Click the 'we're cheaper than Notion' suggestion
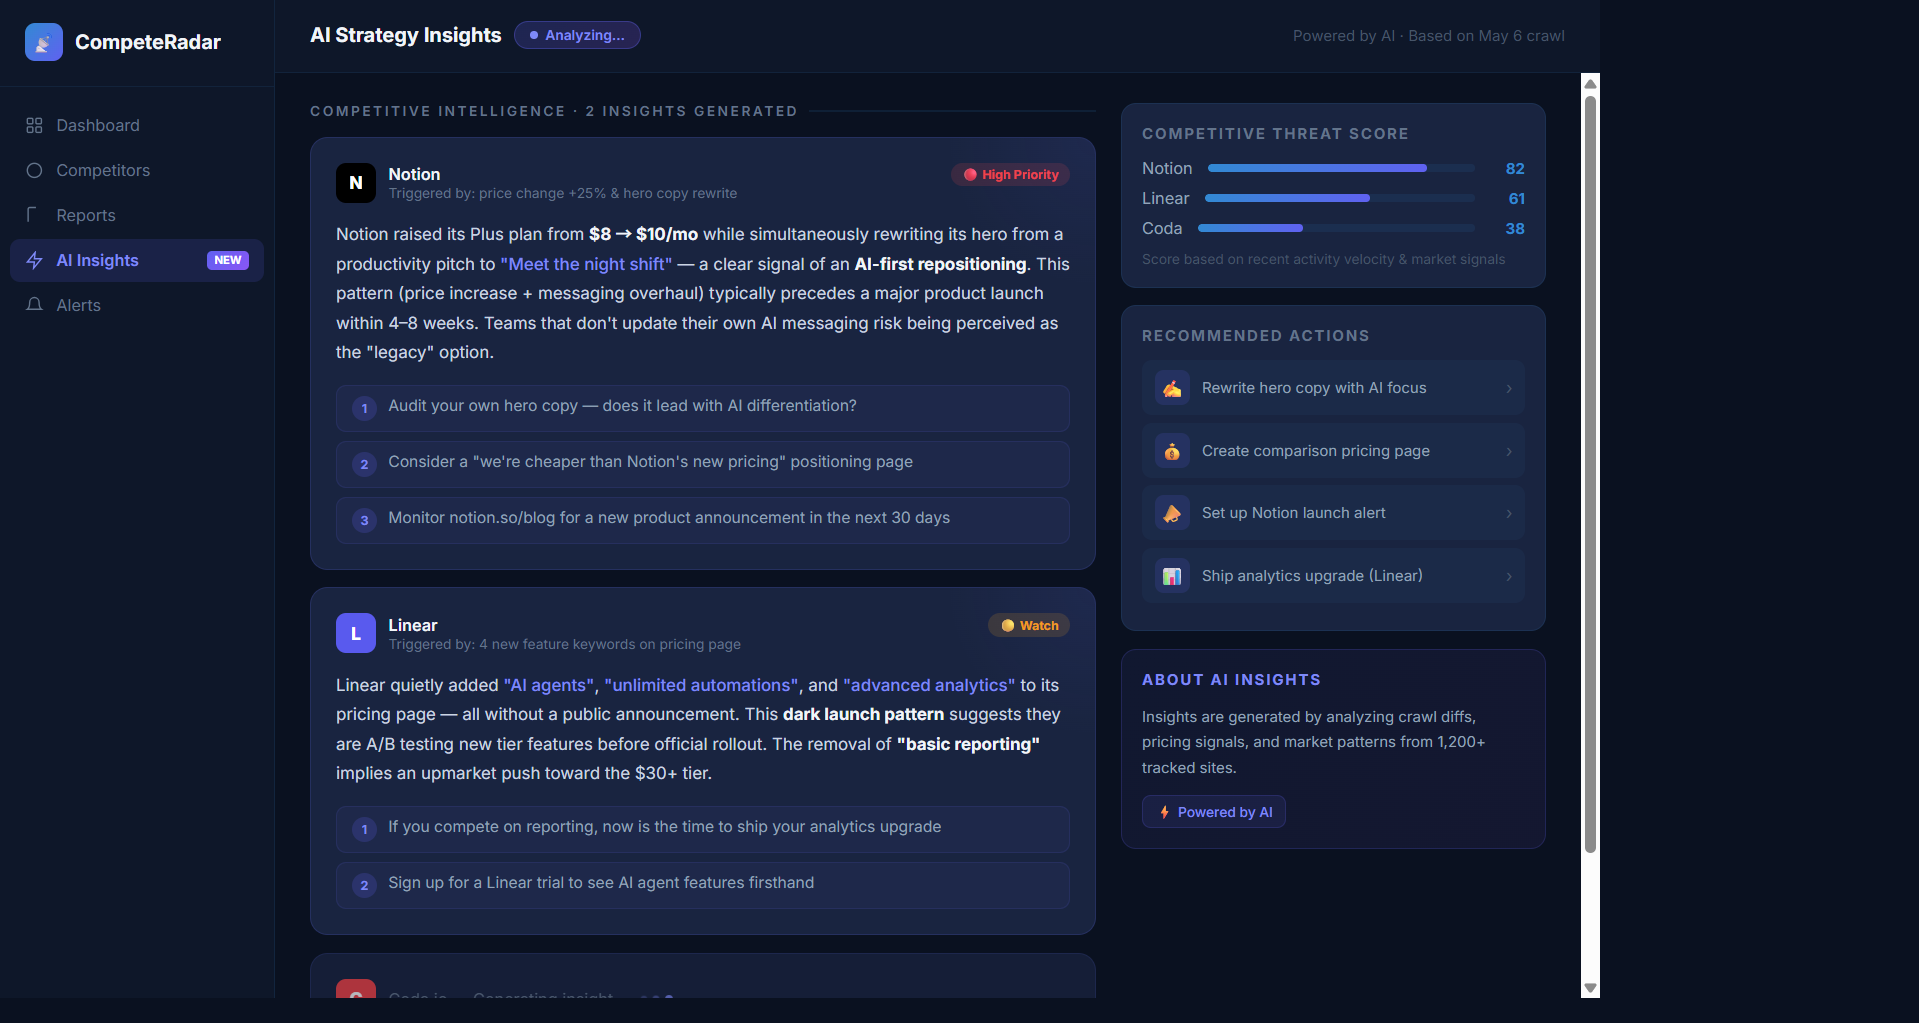Viewport: 1919px width, 1023px height. coord(703,464)
